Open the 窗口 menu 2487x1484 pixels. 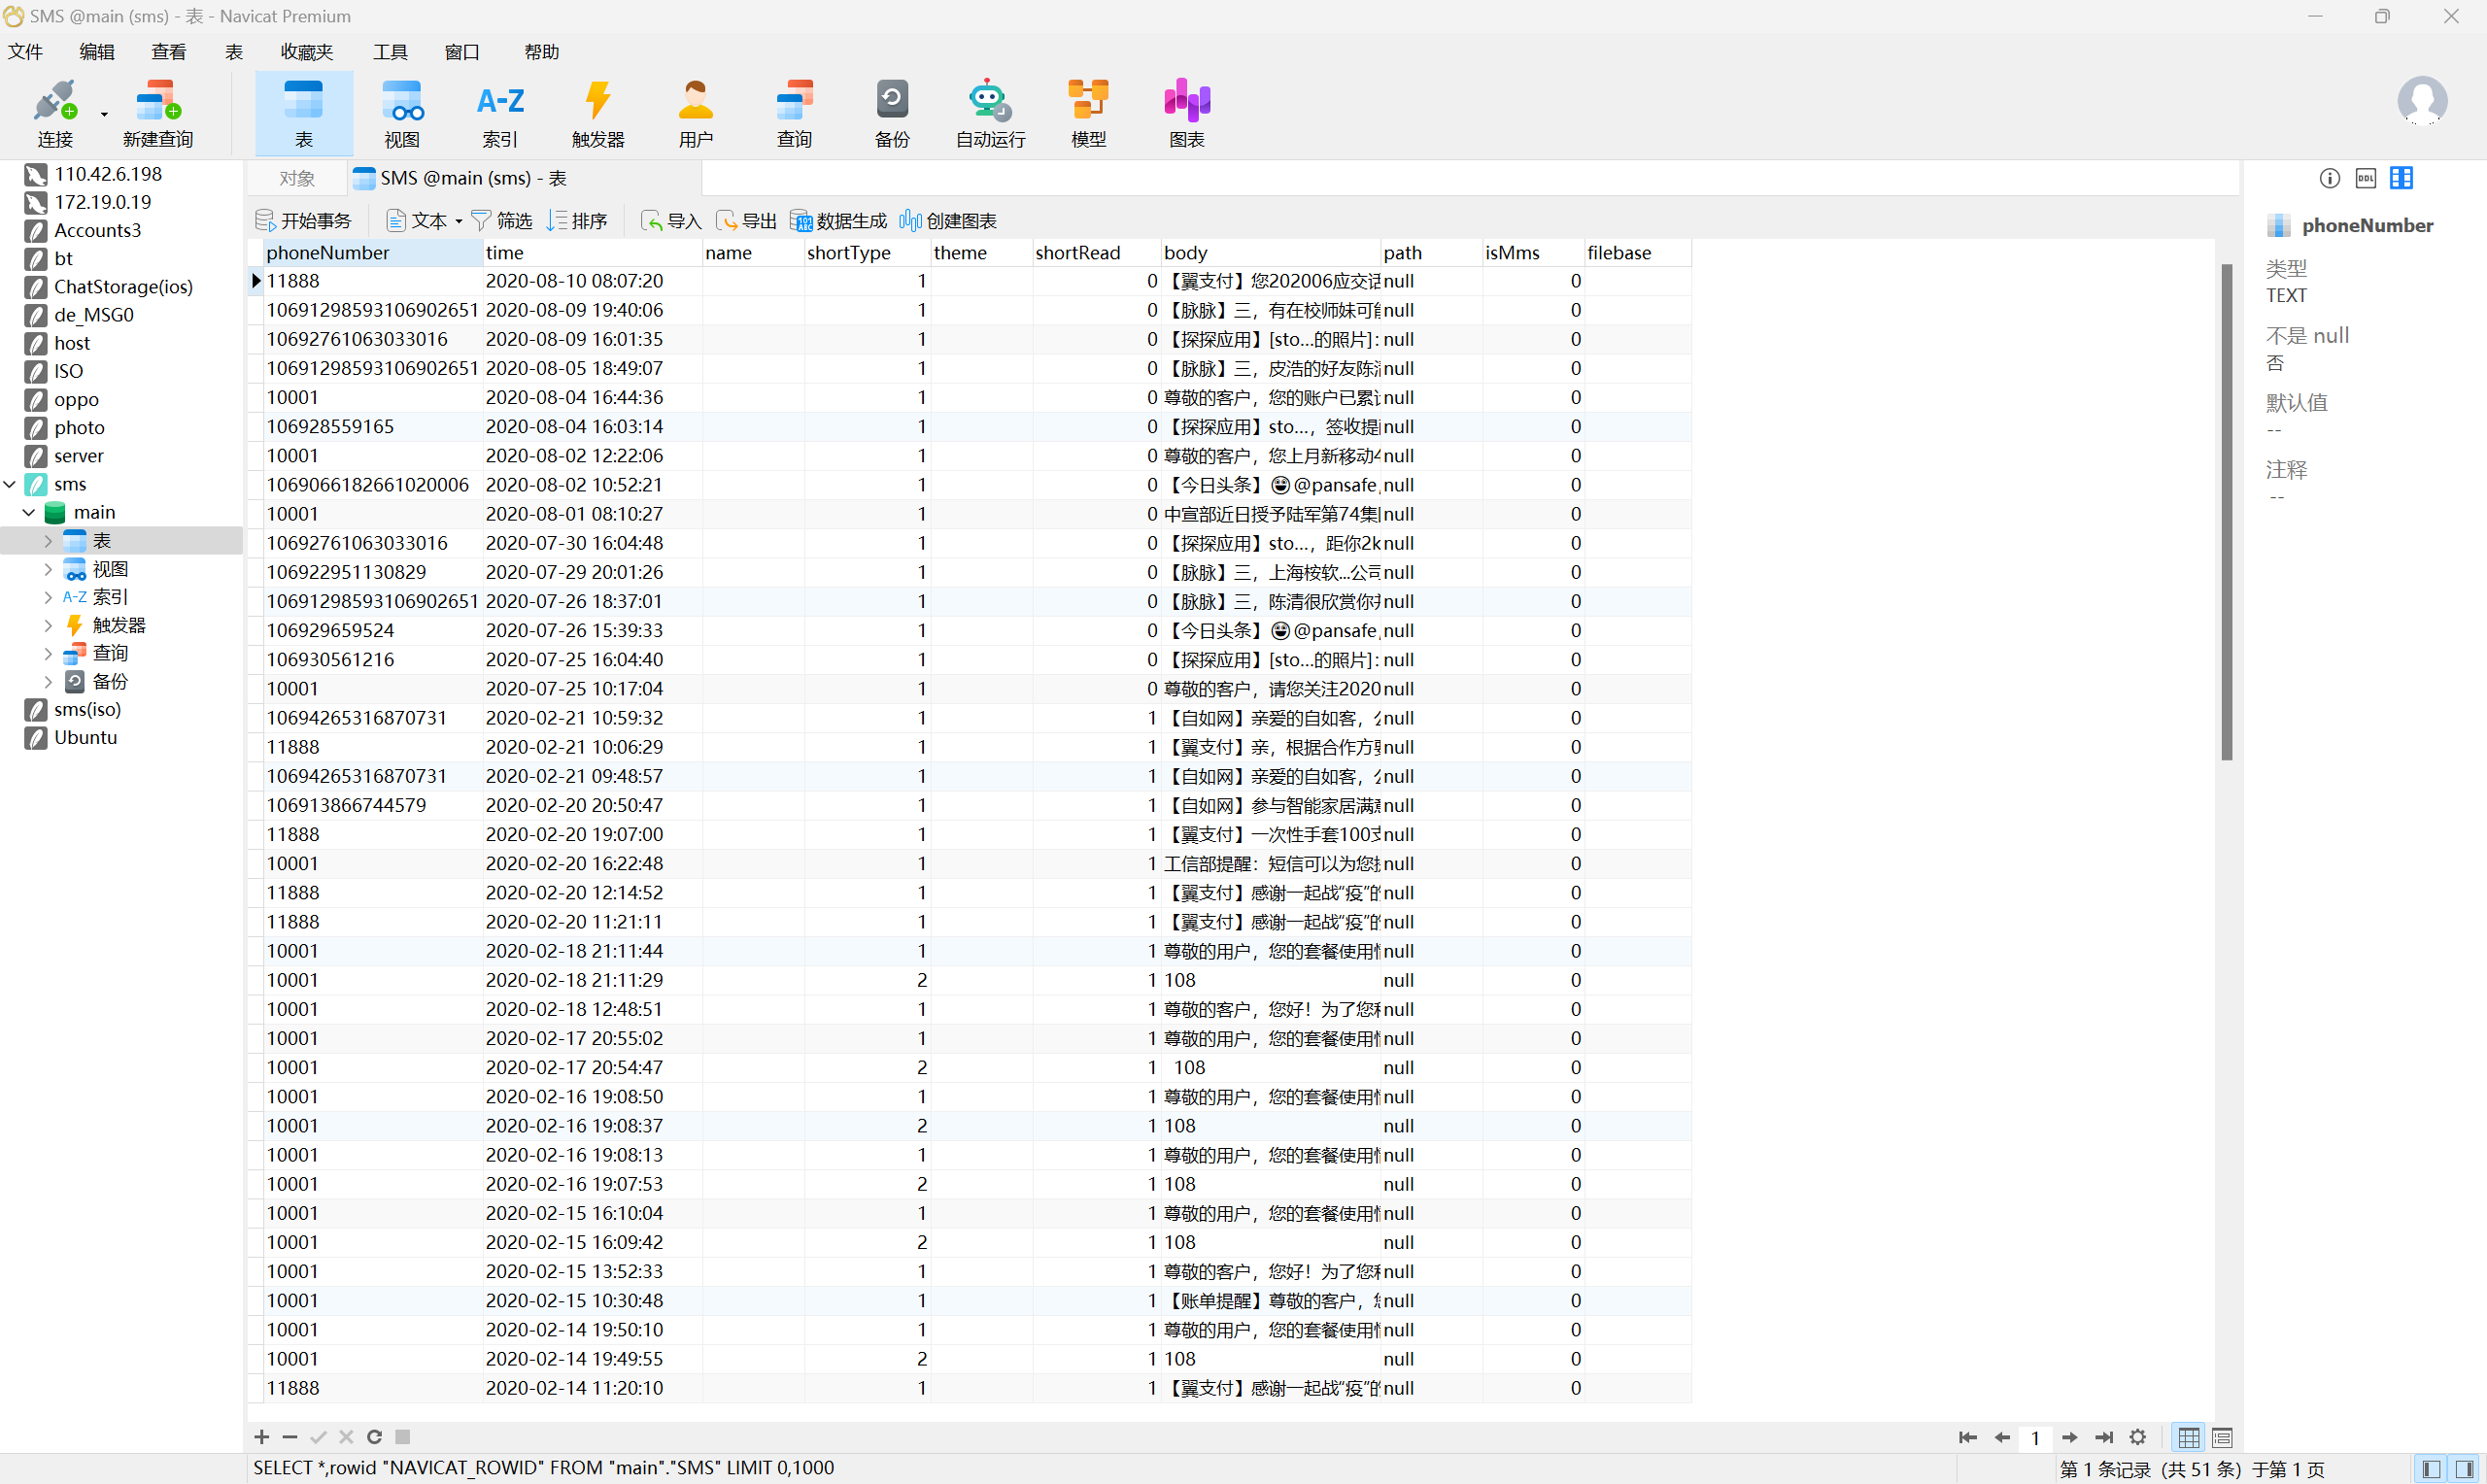[x=461, y=52]
